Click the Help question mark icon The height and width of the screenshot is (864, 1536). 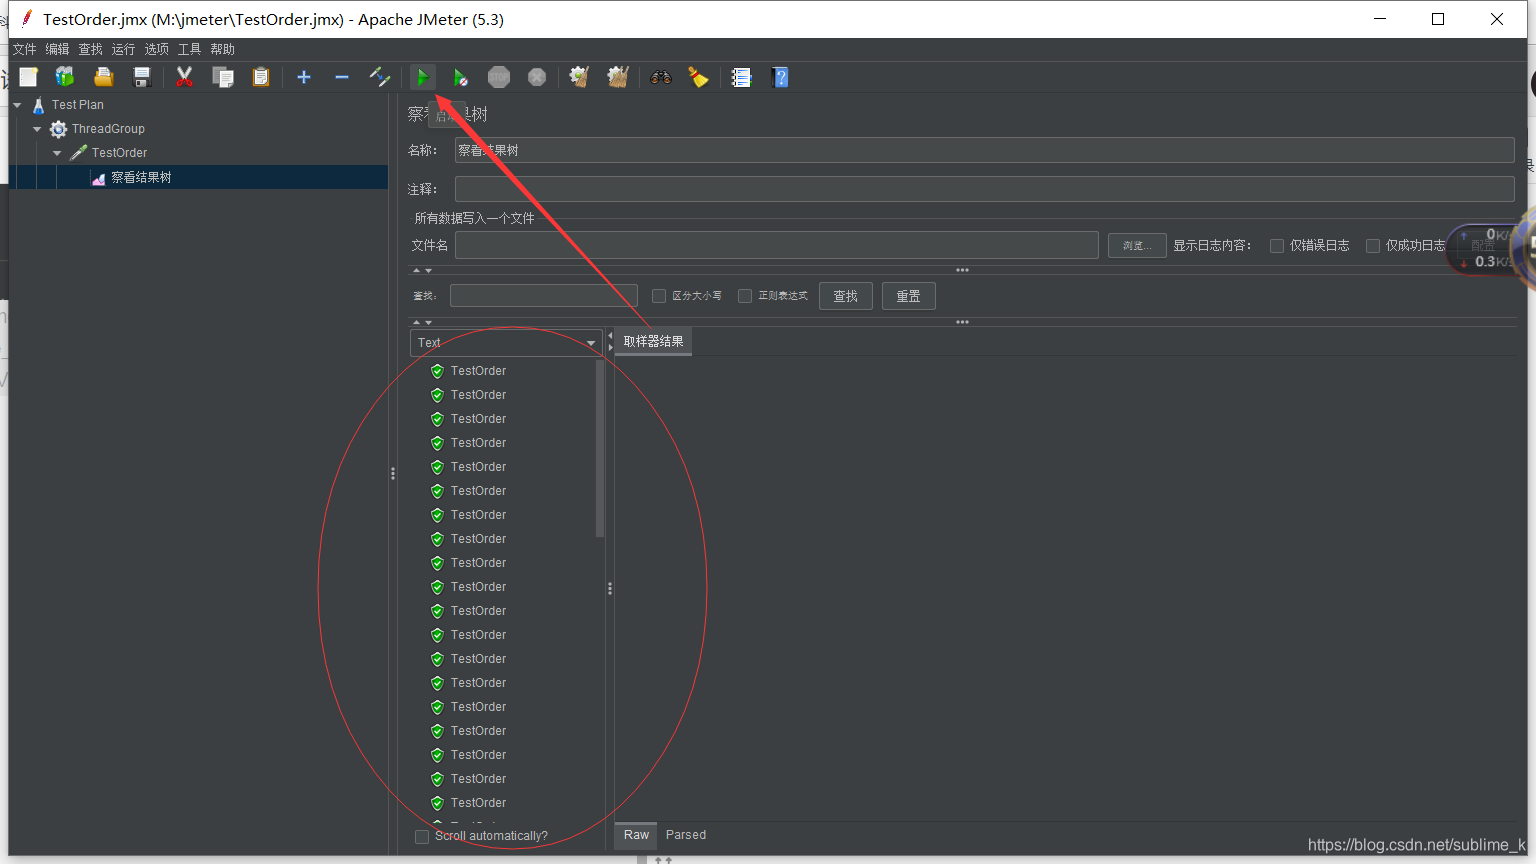781,77
